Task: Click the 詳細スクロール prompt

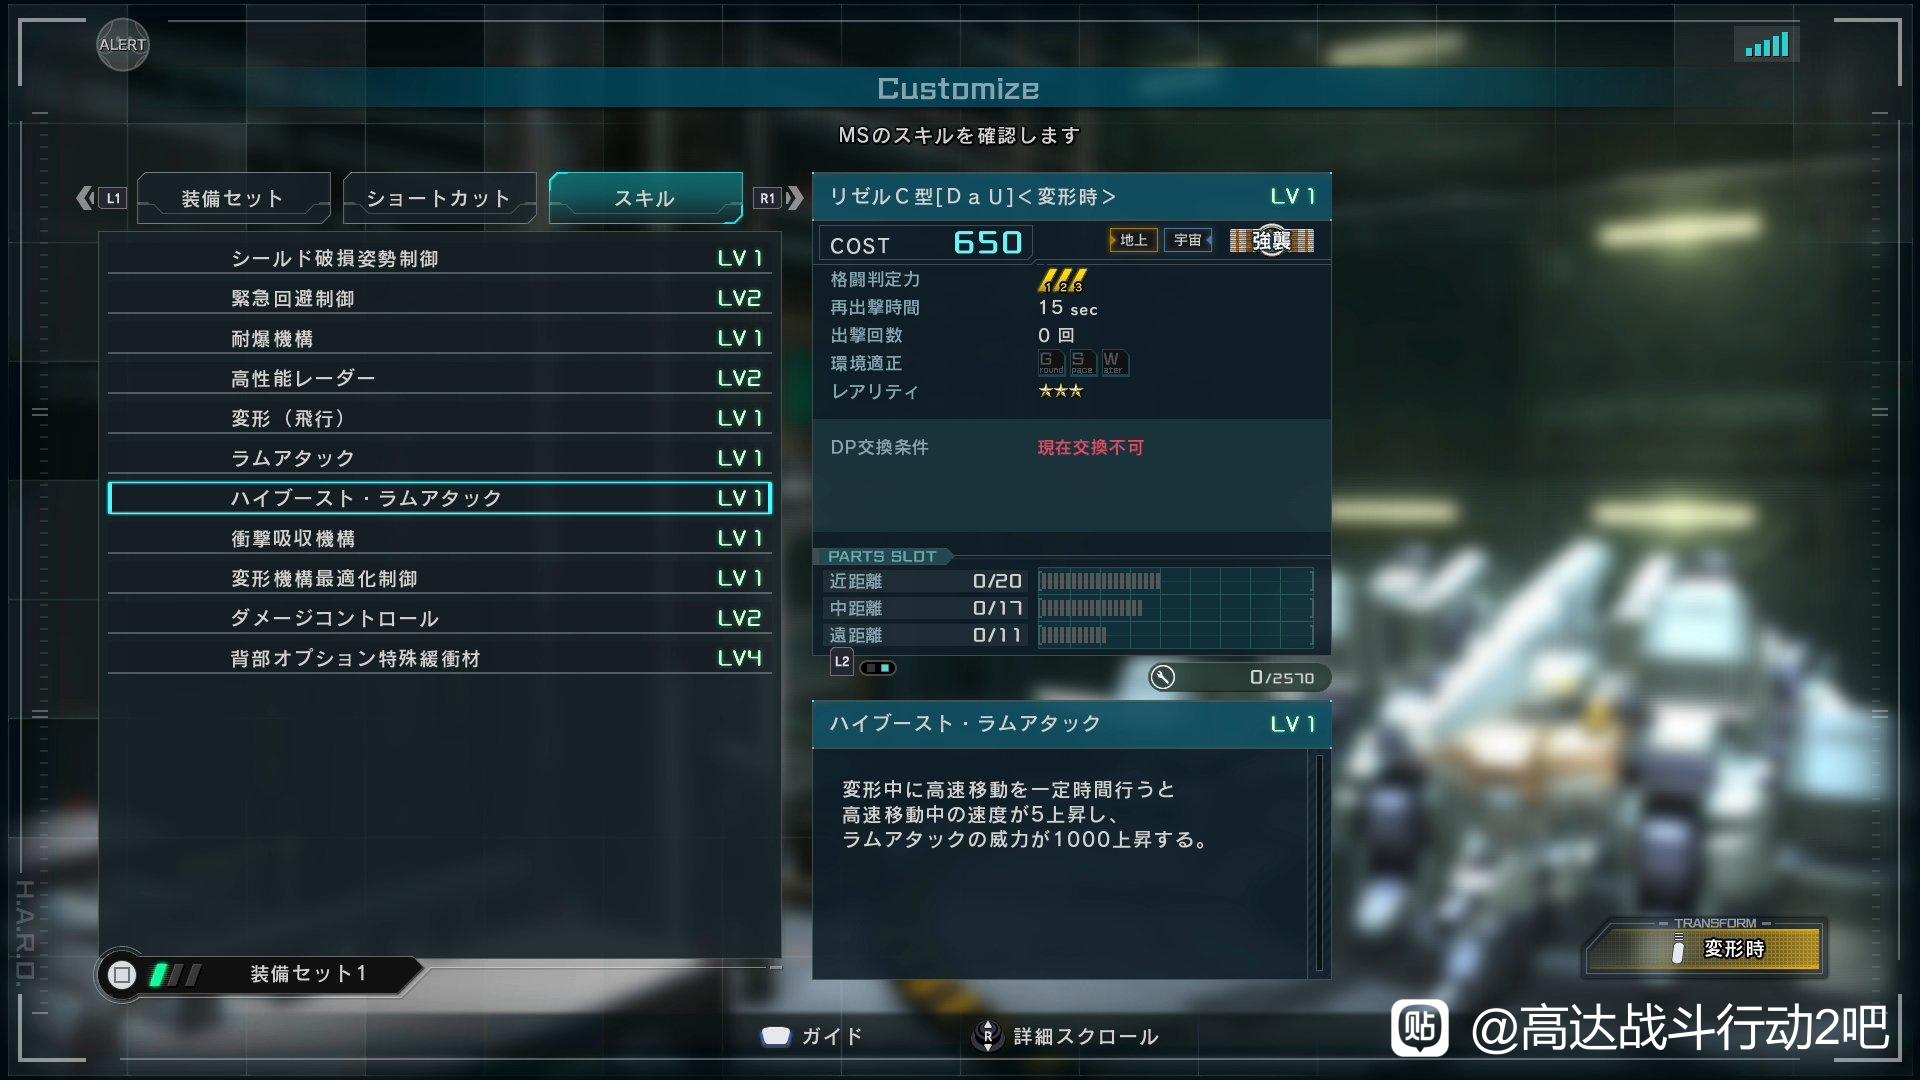Action: click(x=1066, y=1036)
